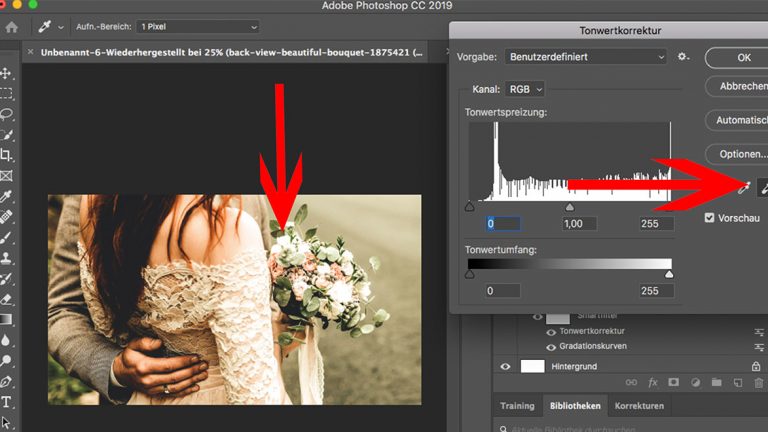Select the Quick Selection tool

(x=6, y=135)
